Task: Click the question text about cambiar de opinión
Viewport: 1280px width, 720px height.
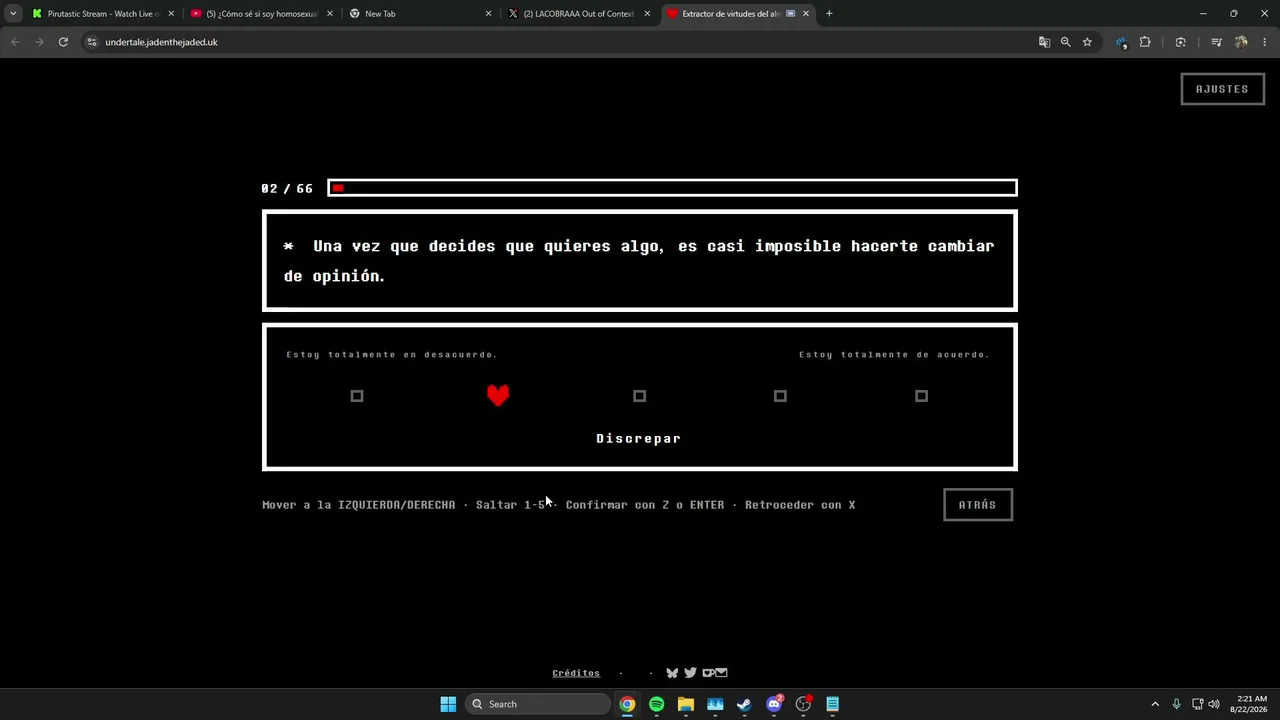Action: click(639, 261)
